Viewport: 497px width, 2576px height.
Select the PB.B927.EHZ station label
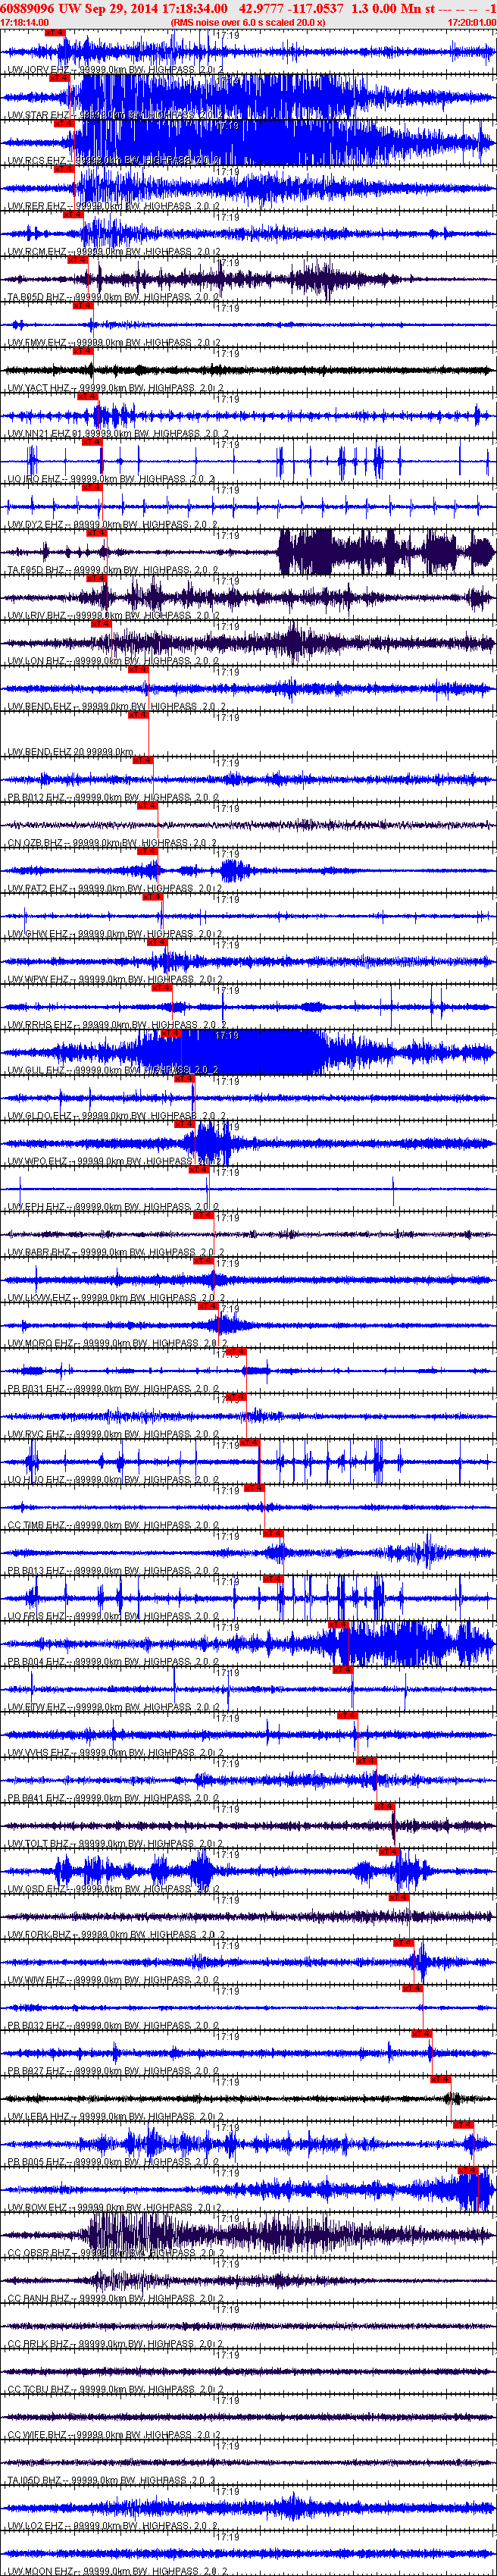coord(113,2071)
